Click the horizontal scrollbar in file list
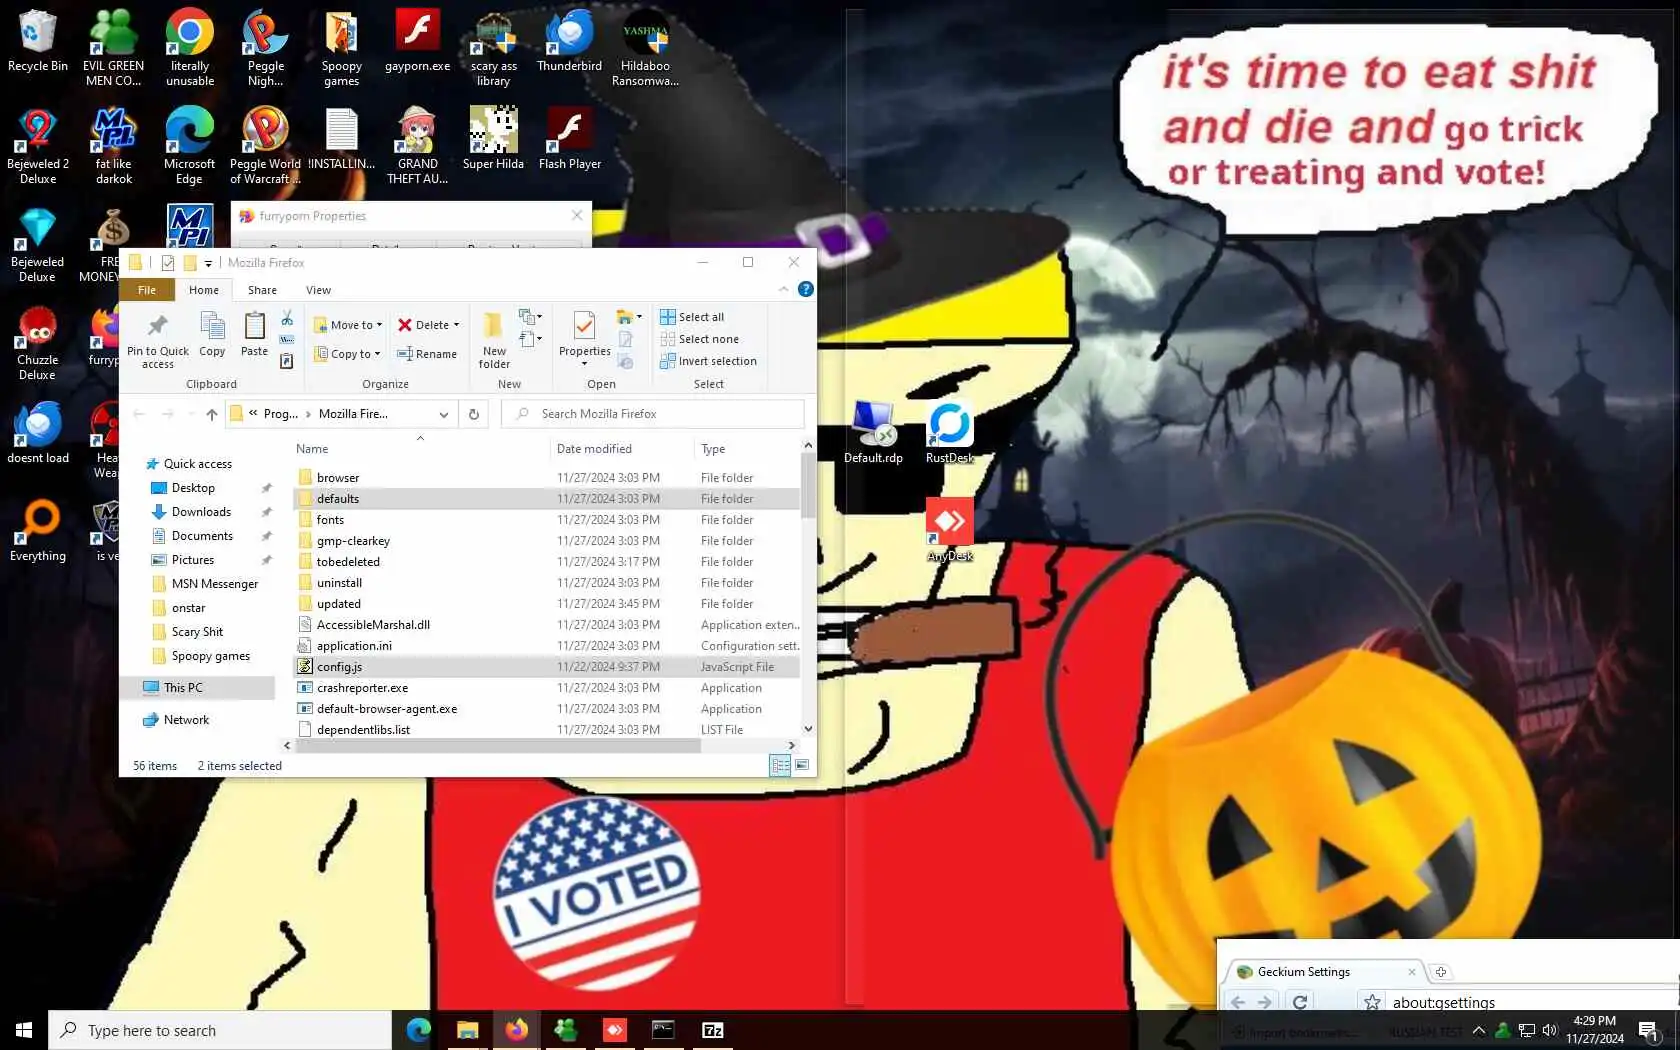The height and width of the screenshot is (1050, 1680). point(496,745)
